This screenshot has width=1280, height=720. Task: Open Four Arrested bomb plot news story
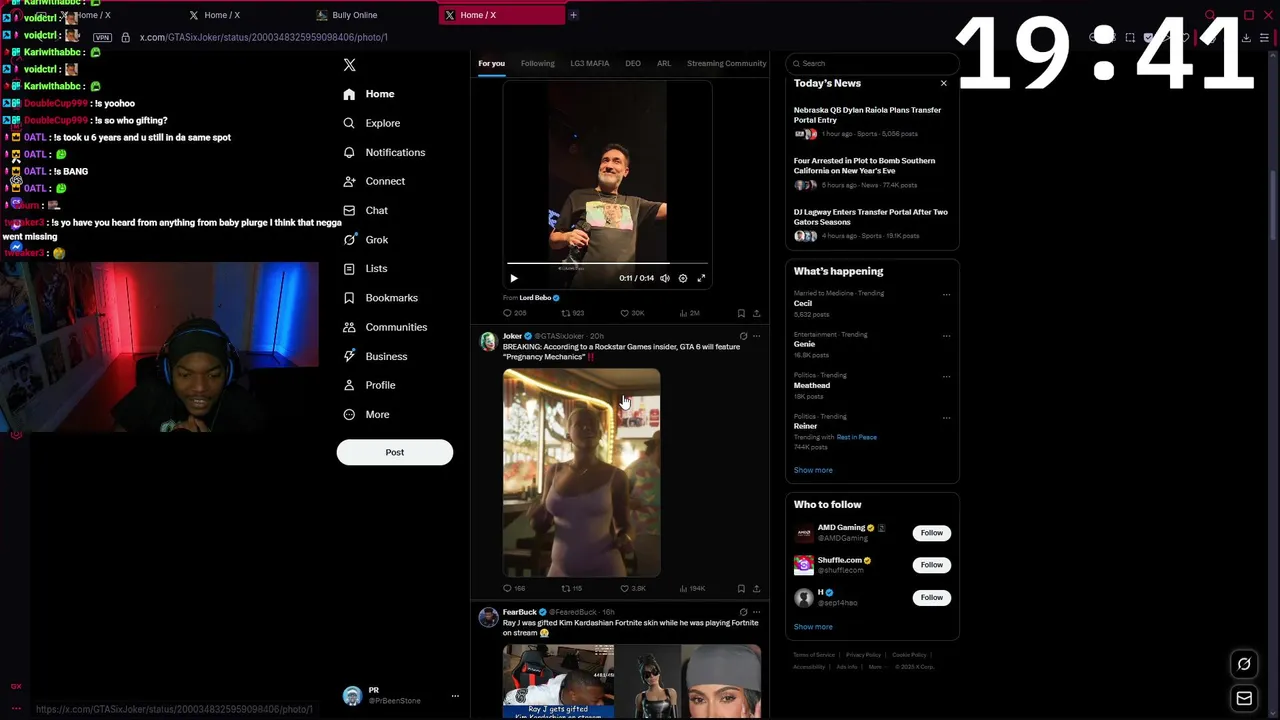click(x=871, y=172)
